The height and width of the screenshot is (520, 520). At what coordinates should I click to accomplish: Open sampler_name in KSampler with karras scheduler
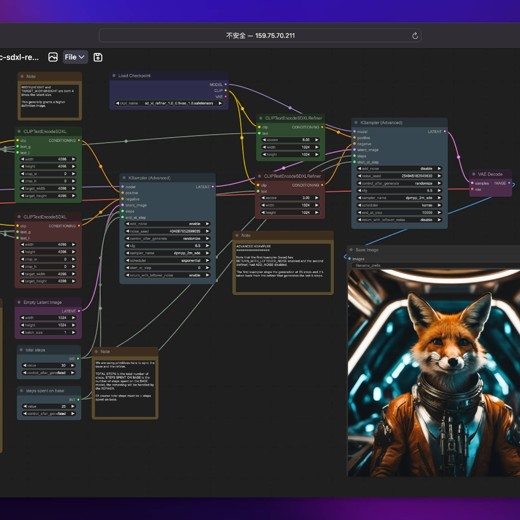399,198
